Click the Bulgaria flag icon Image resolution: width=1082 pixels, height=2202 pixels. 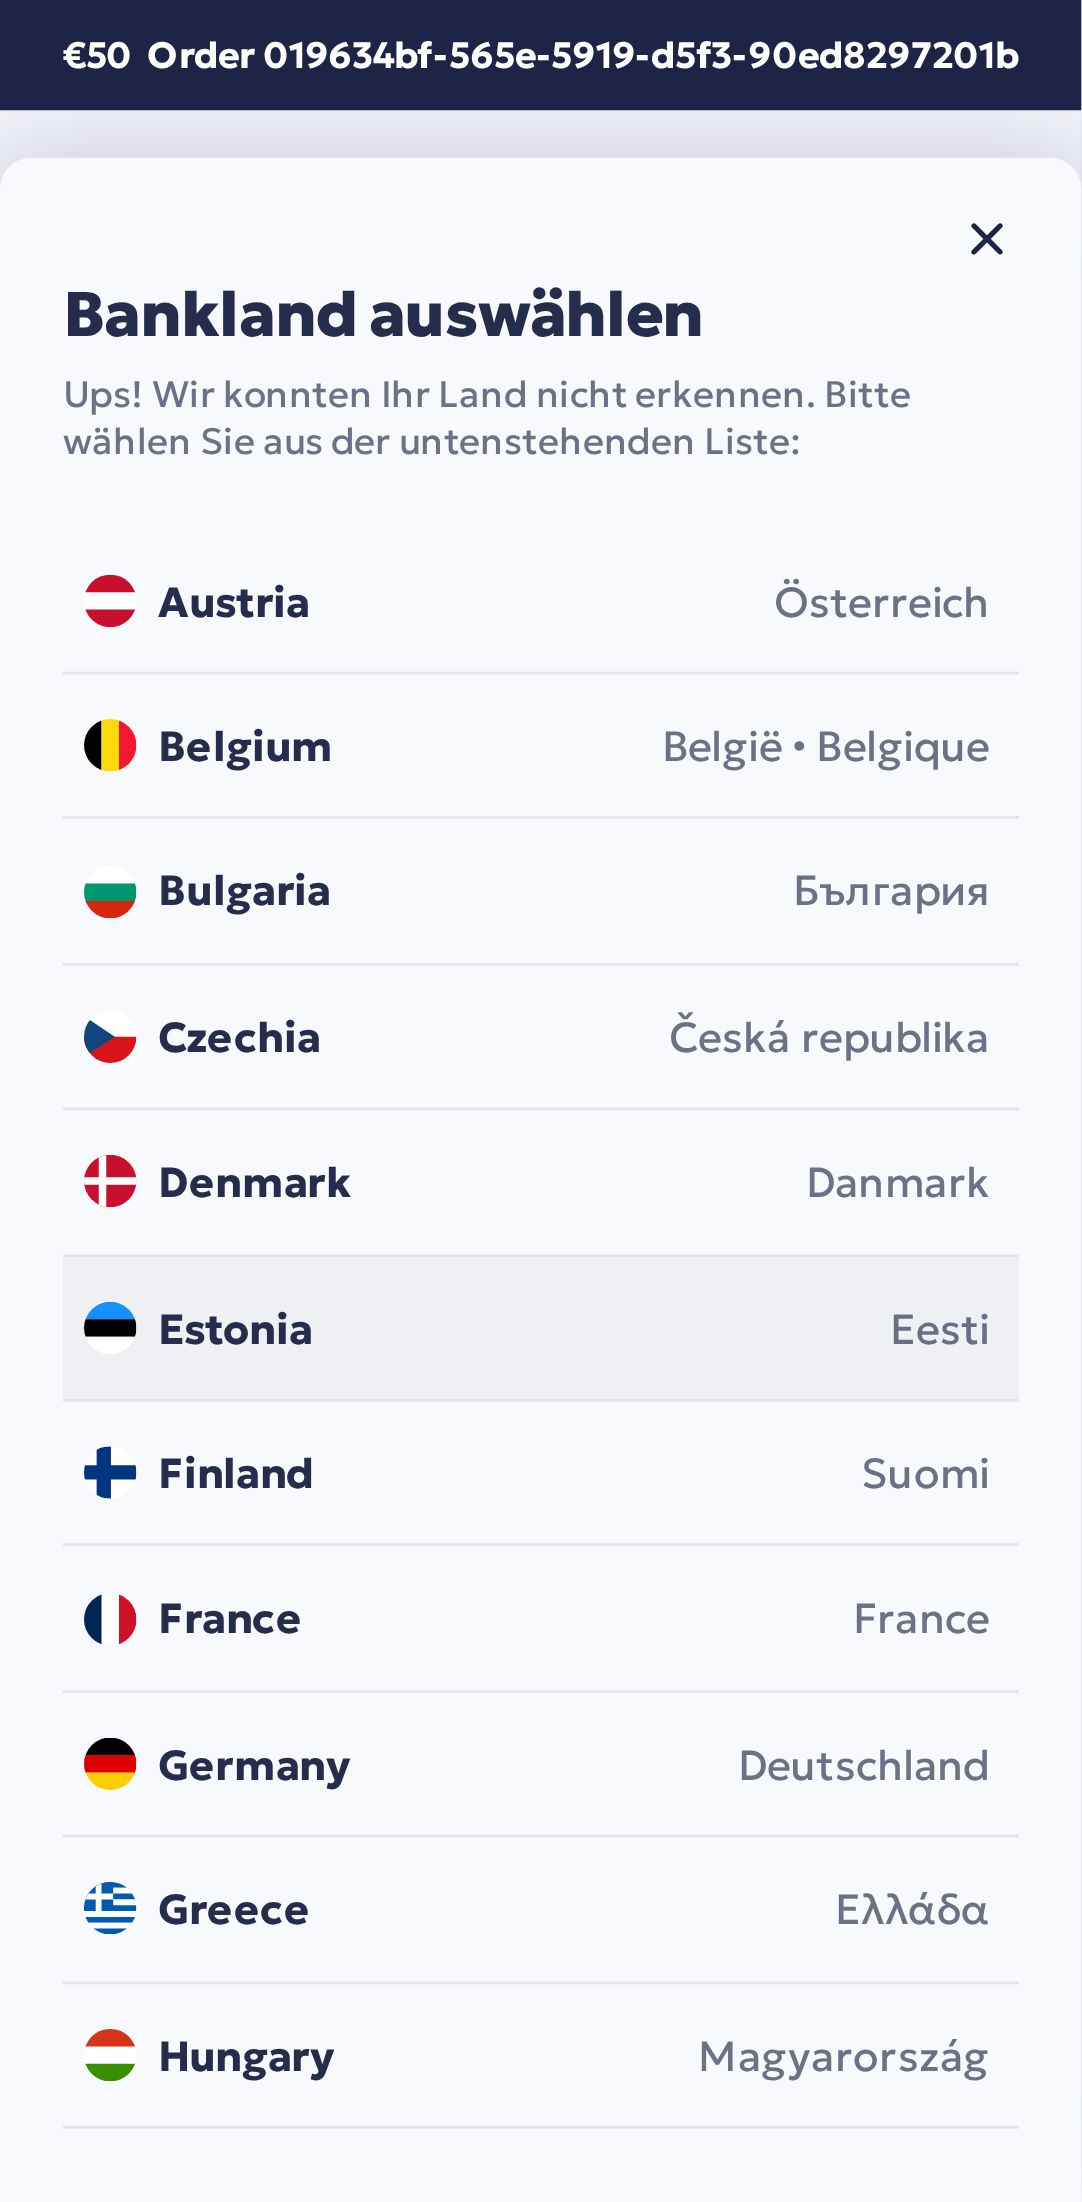click(x=110, y=891)
